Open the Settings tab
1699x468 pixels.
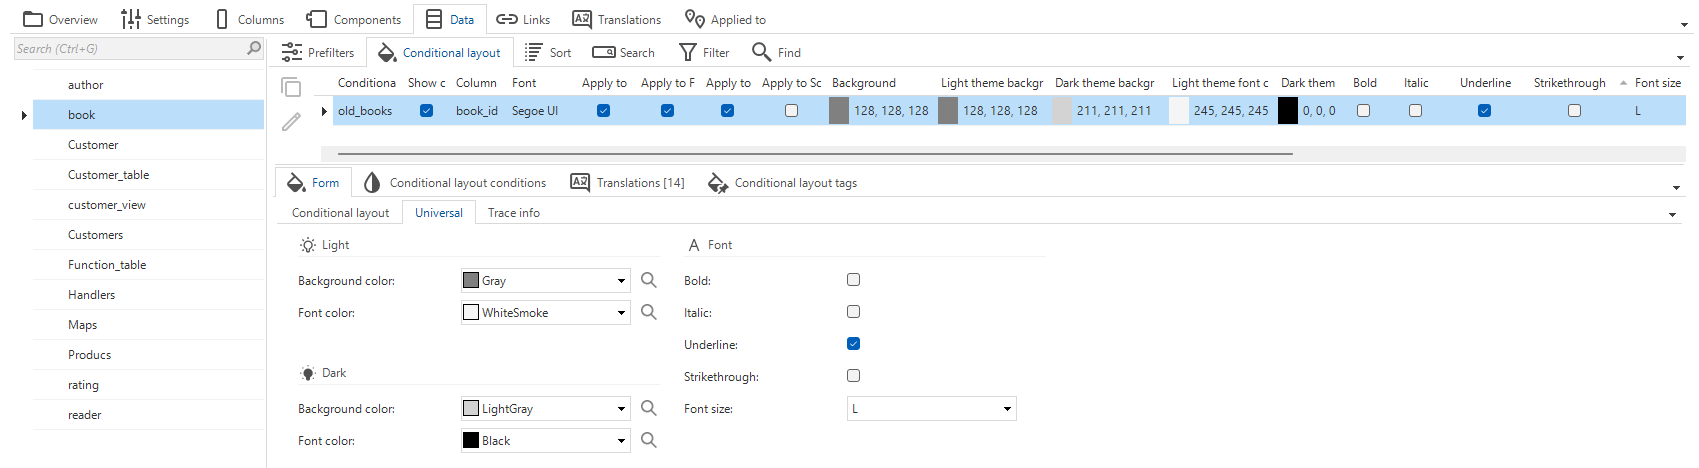155,19
